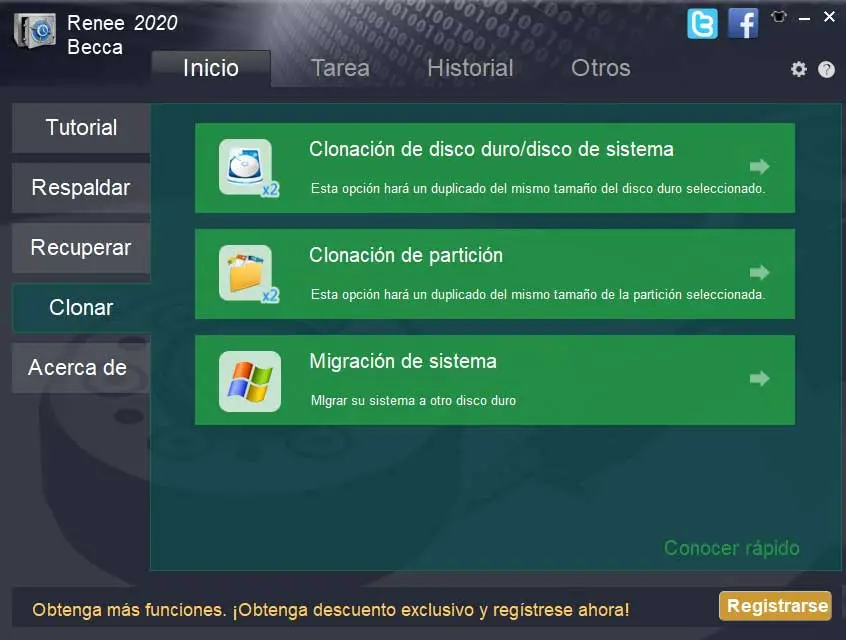Screen dimensions: 846x640
Task: Click the Registrarse button
Action: pyautogui.click(x=775, y=606)
